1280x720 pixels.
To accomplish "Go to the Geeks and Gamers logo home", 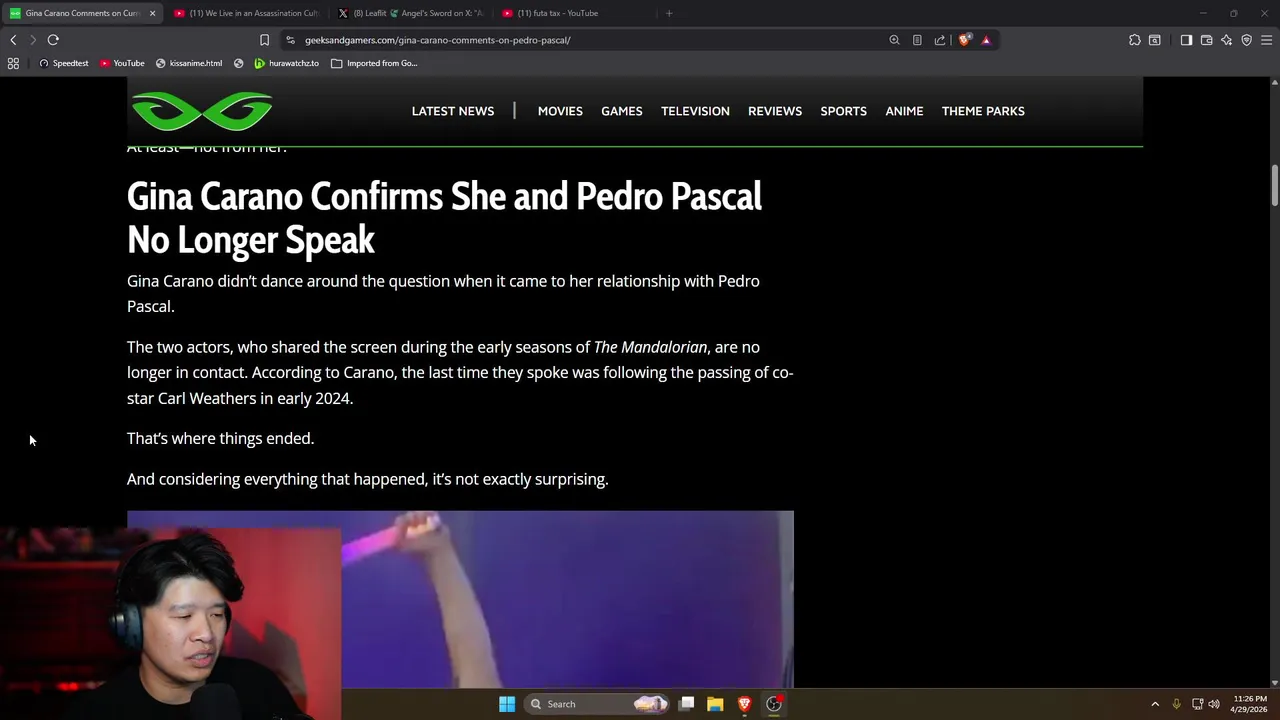I will coord(202,111).
